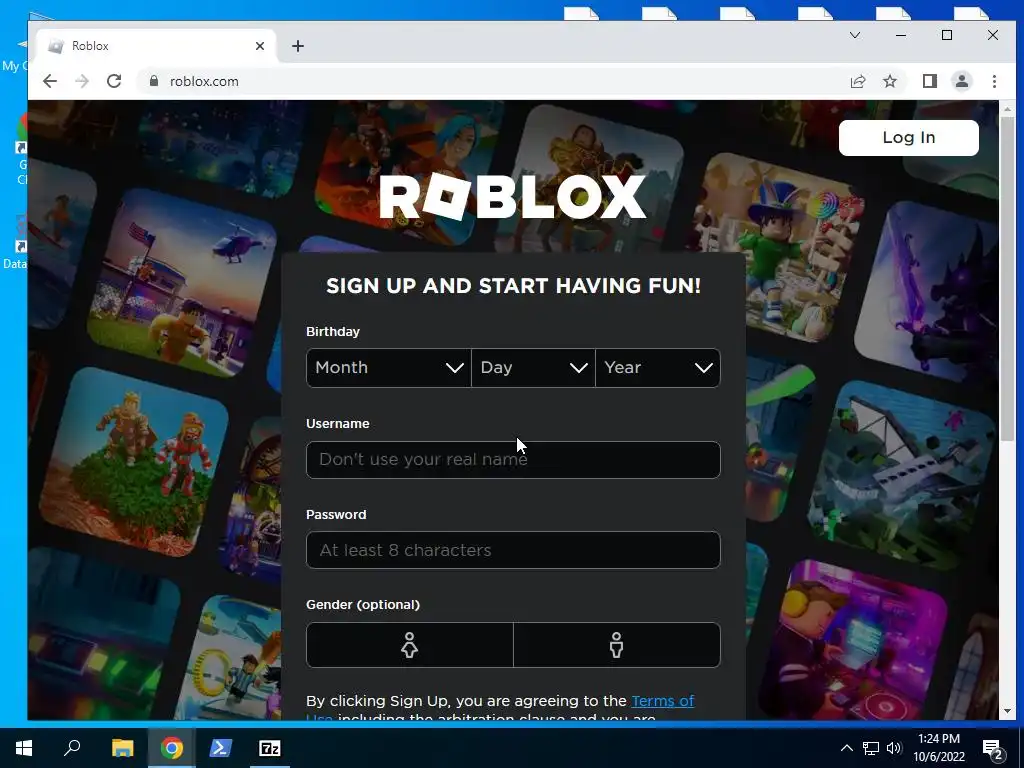Open PowerShell from the taskbar

[x=220, y=748]
